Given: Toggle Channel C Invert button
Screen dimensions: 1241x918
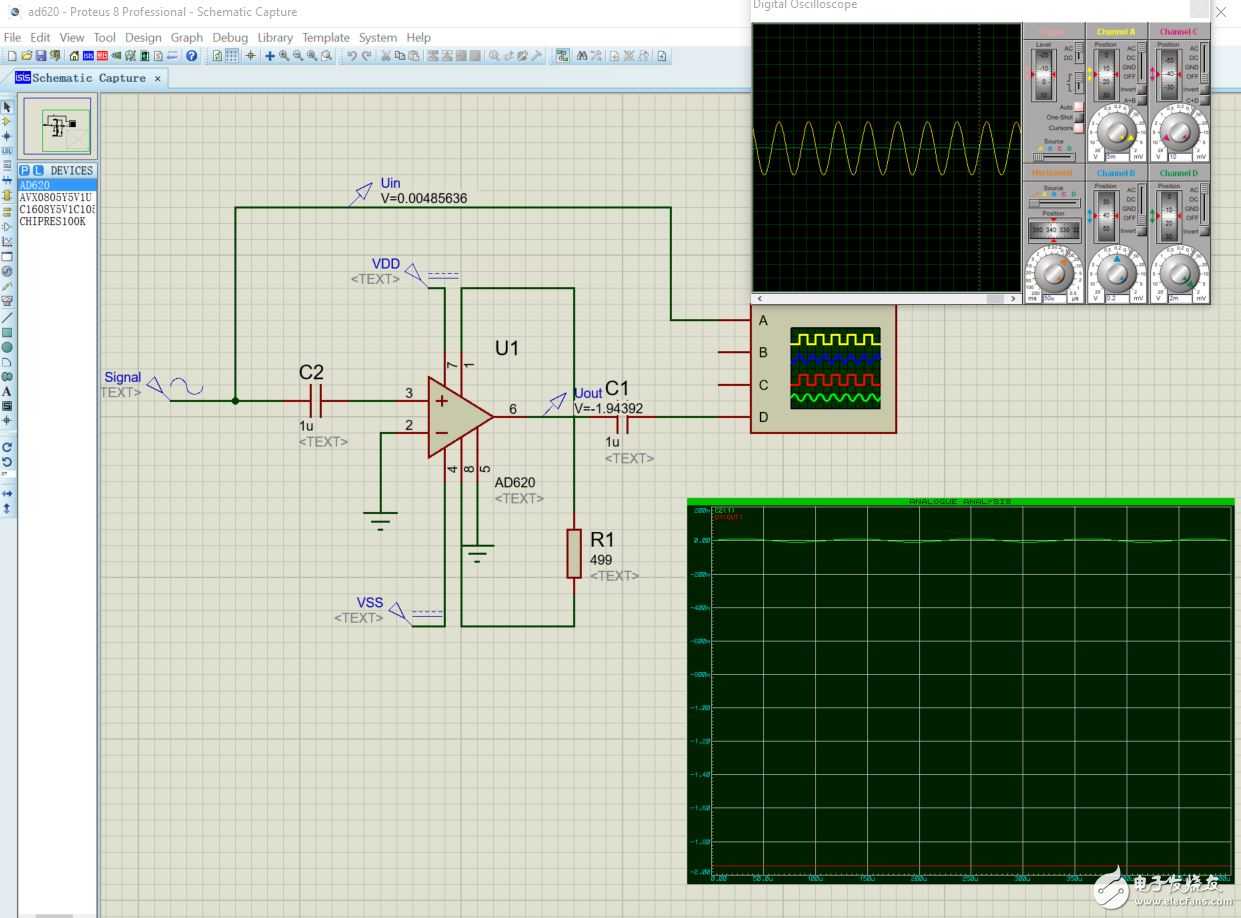Looking at the screenshot, I should point(1205,89).
